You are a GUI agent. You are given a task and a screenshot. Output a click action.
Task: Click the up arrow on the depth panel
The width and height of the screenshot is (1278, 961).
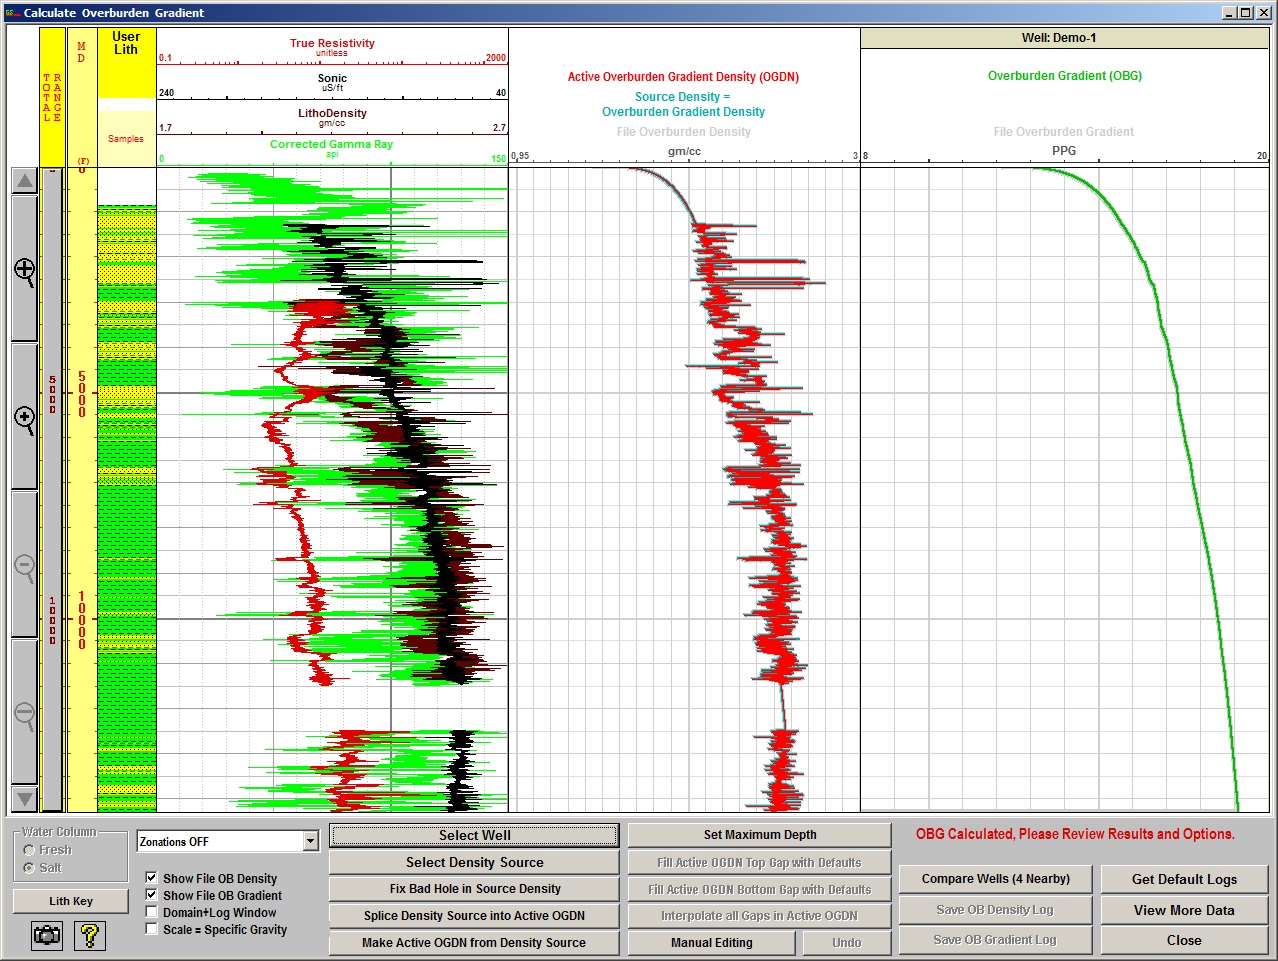23,179
